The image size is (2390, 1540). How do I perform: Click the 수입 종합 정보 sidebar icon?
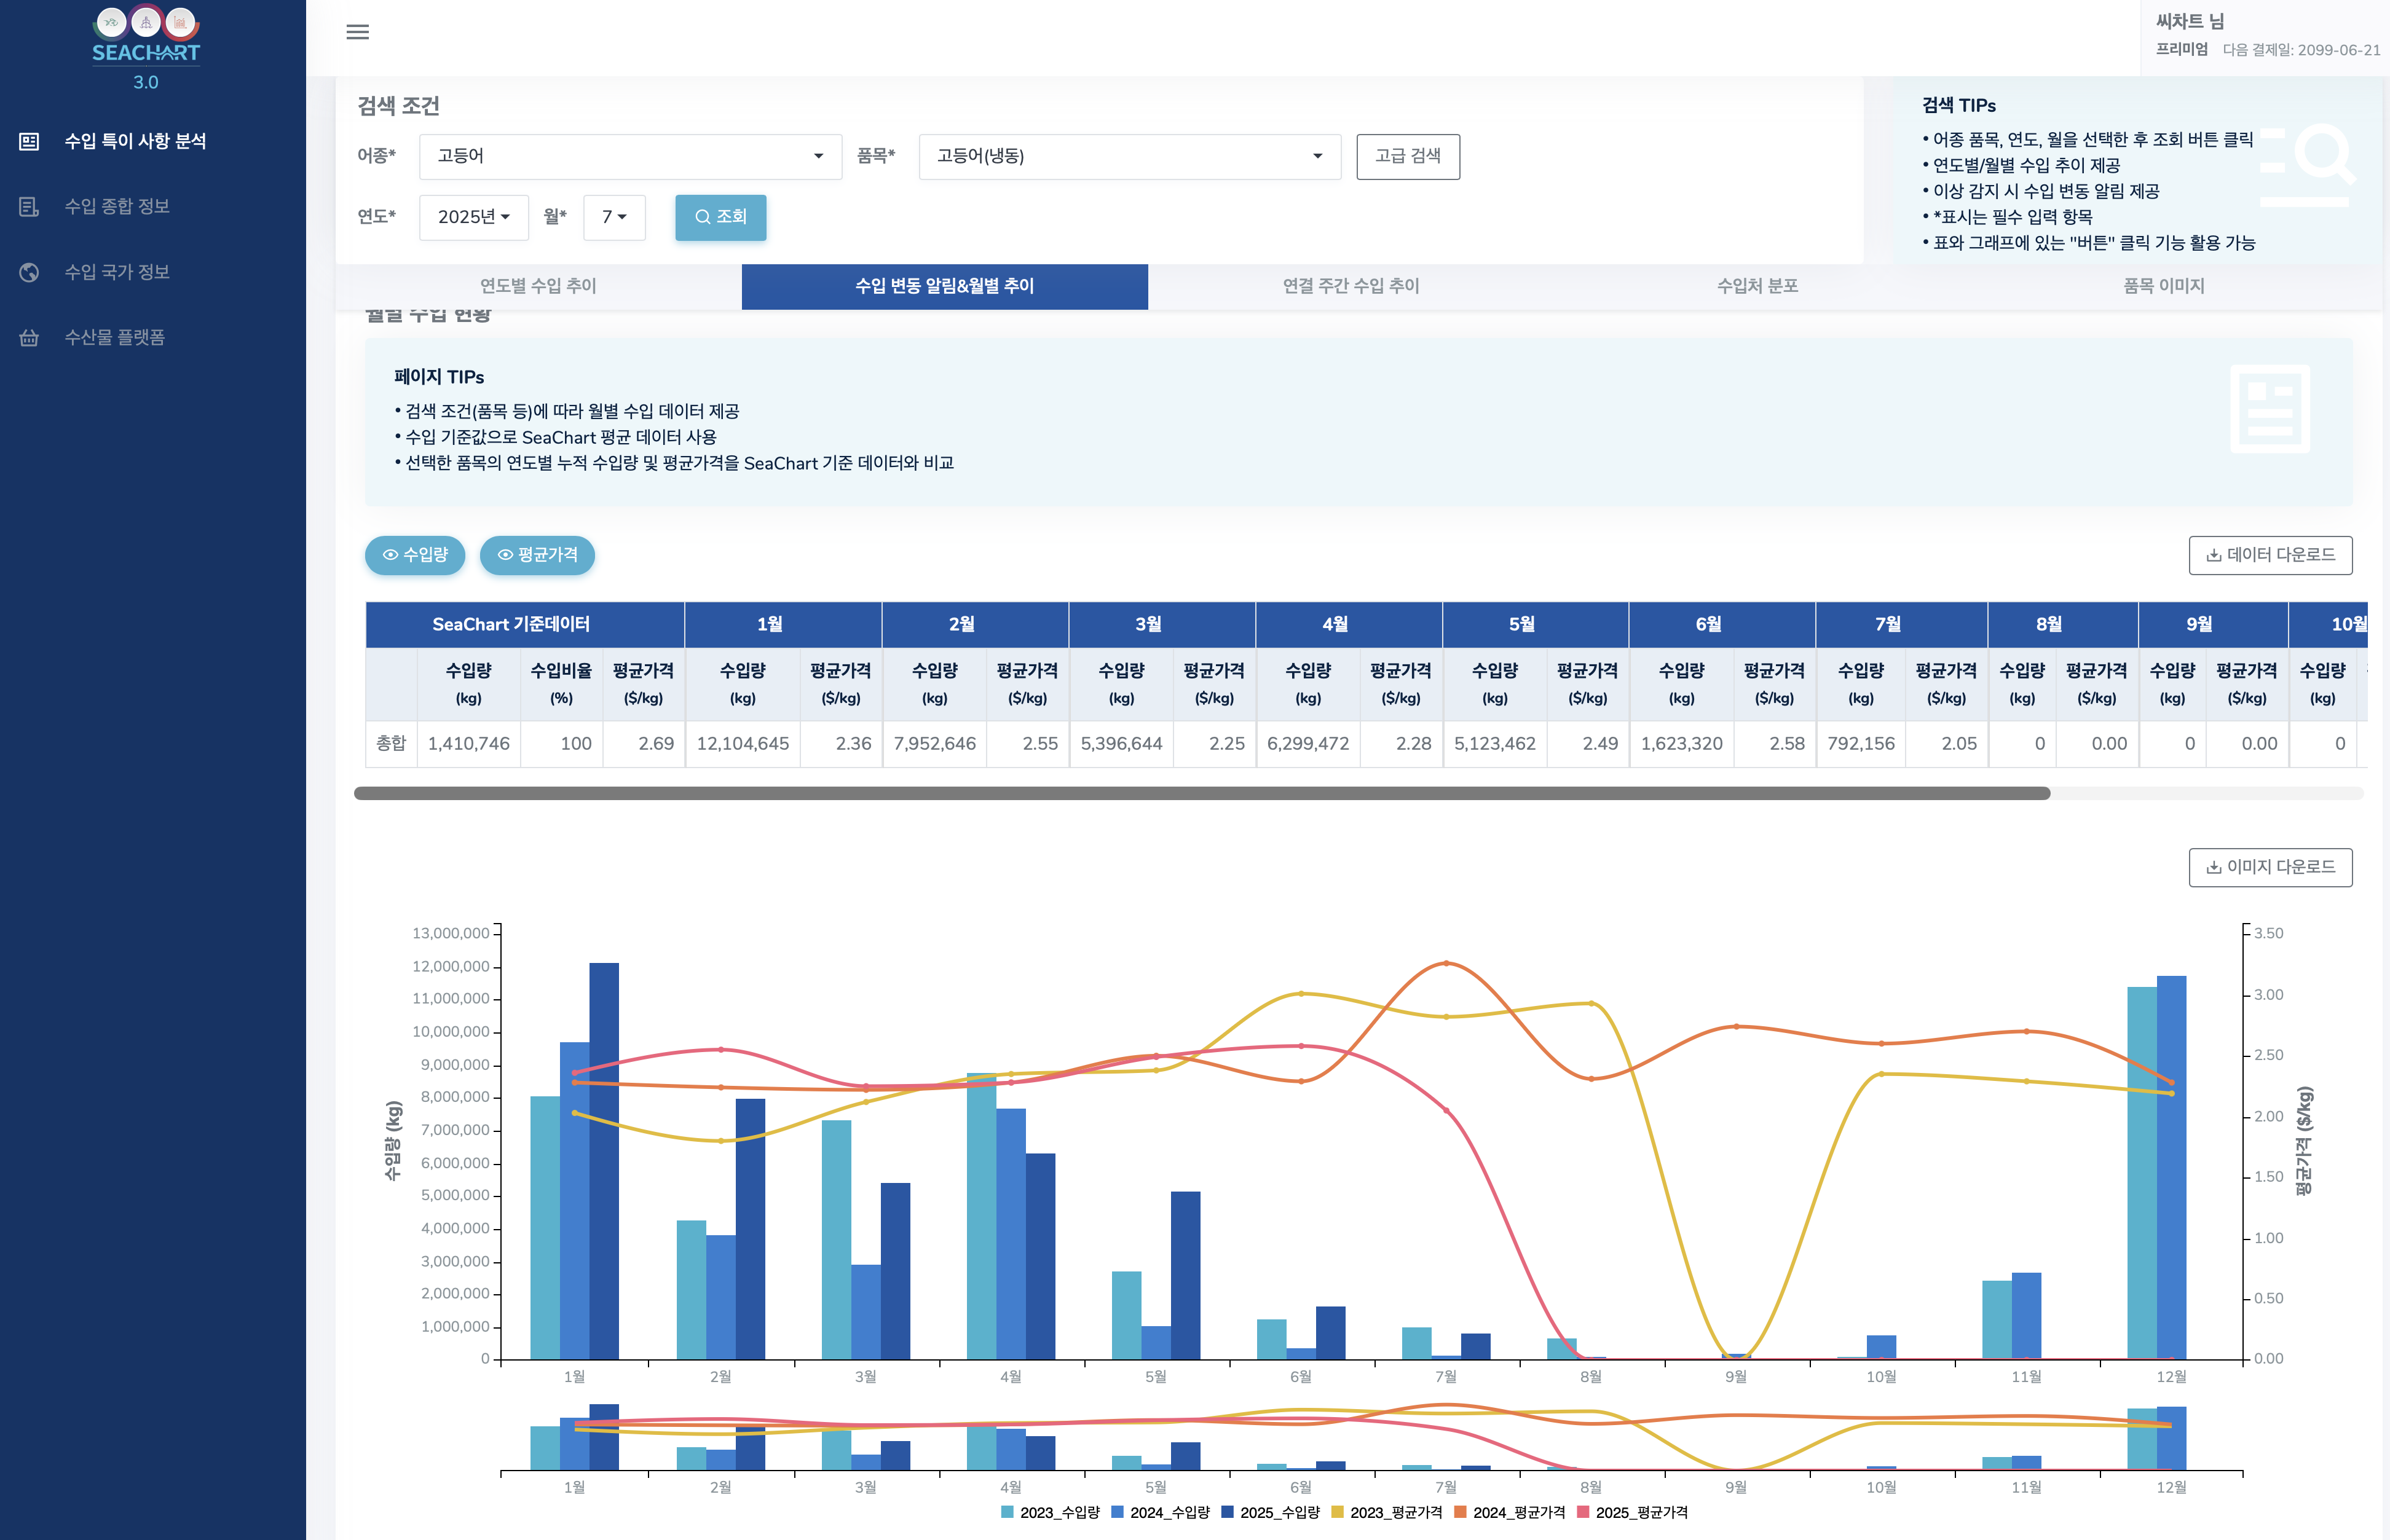29,207
